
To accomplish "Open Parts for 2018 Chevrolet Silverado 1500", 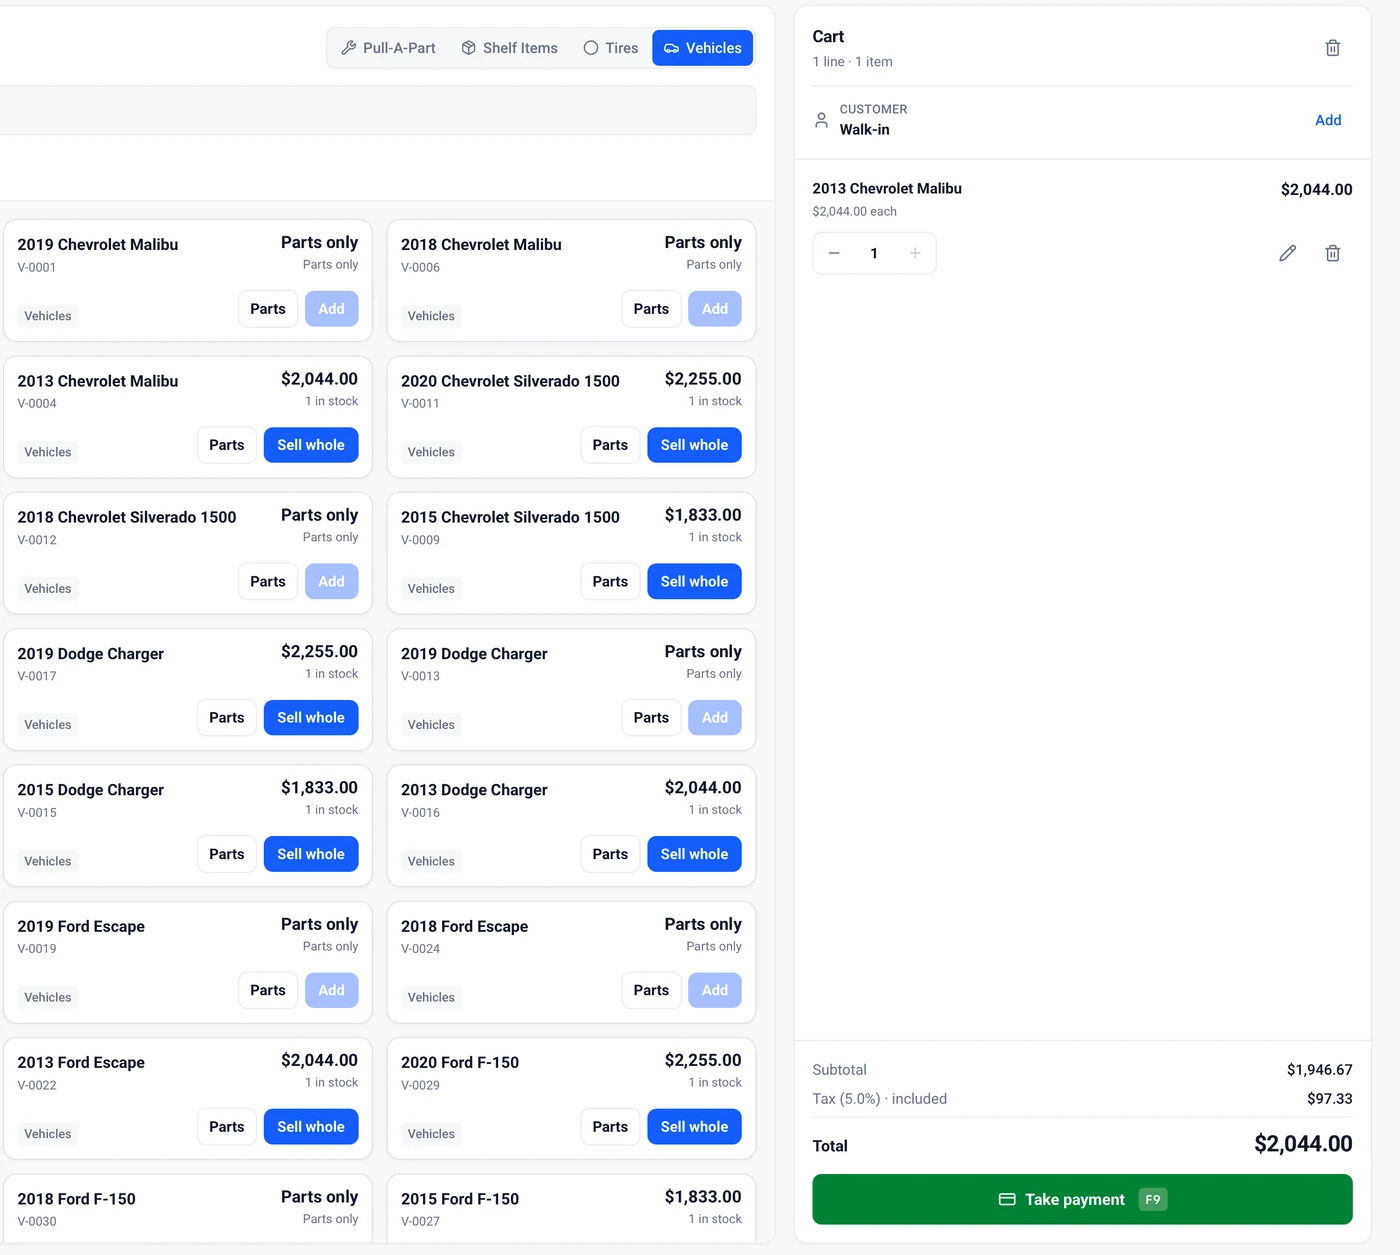I will 268,581.
